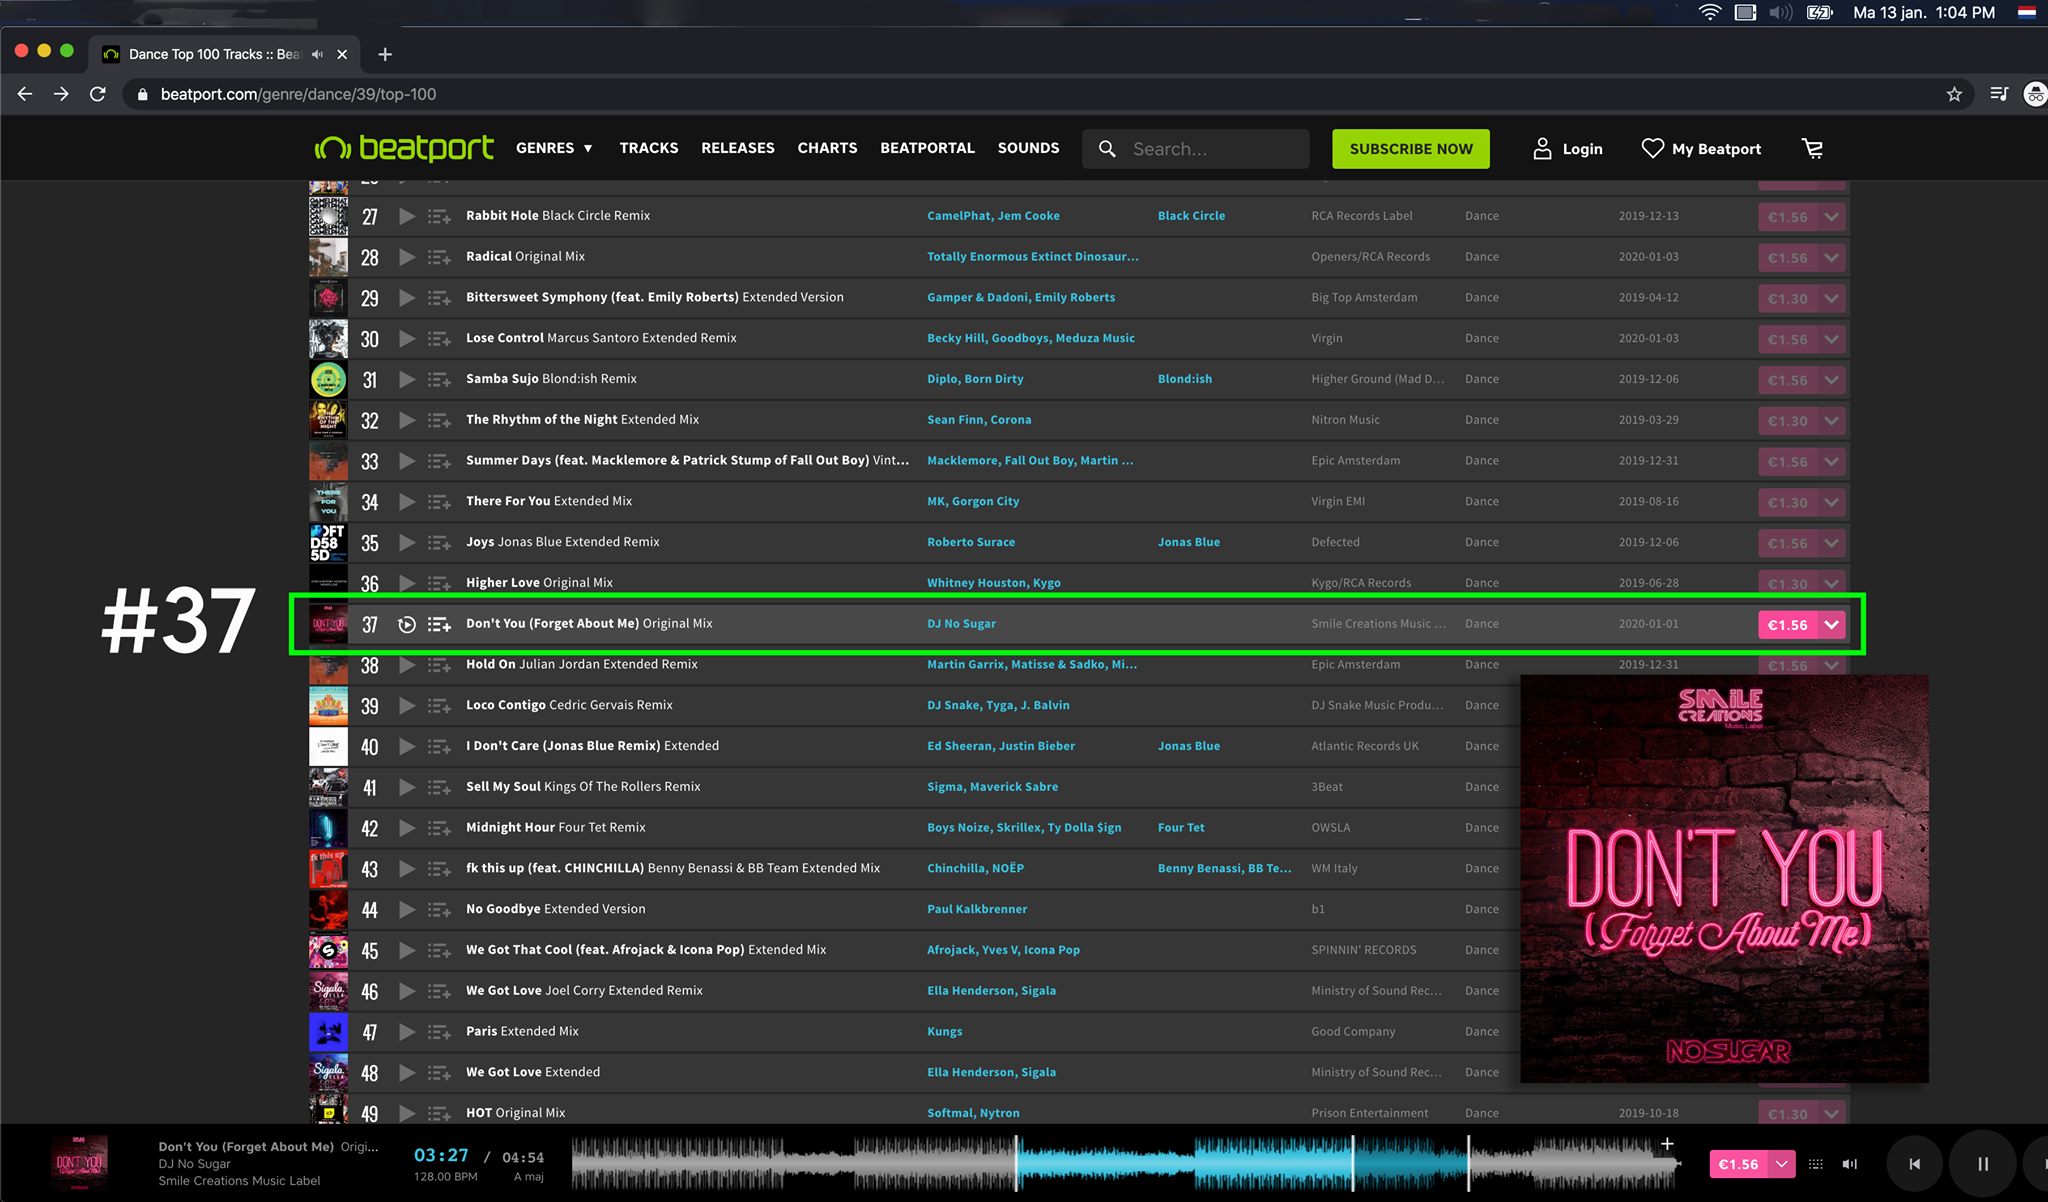2048x1202 pixels.
Task: Expand buy options for Summer Days
Action: pos(1831,462)
